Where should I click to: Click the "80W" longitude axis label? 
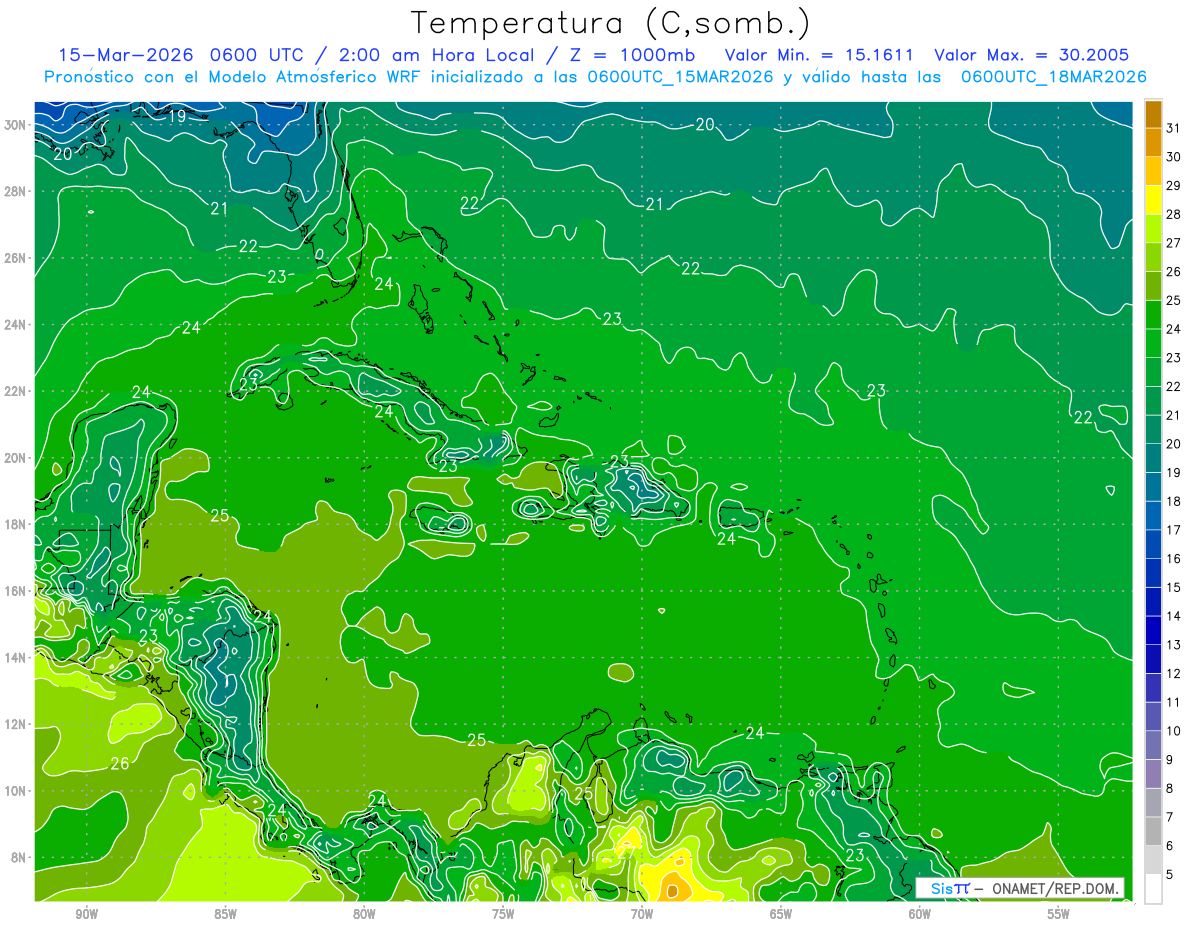[364, 914]
